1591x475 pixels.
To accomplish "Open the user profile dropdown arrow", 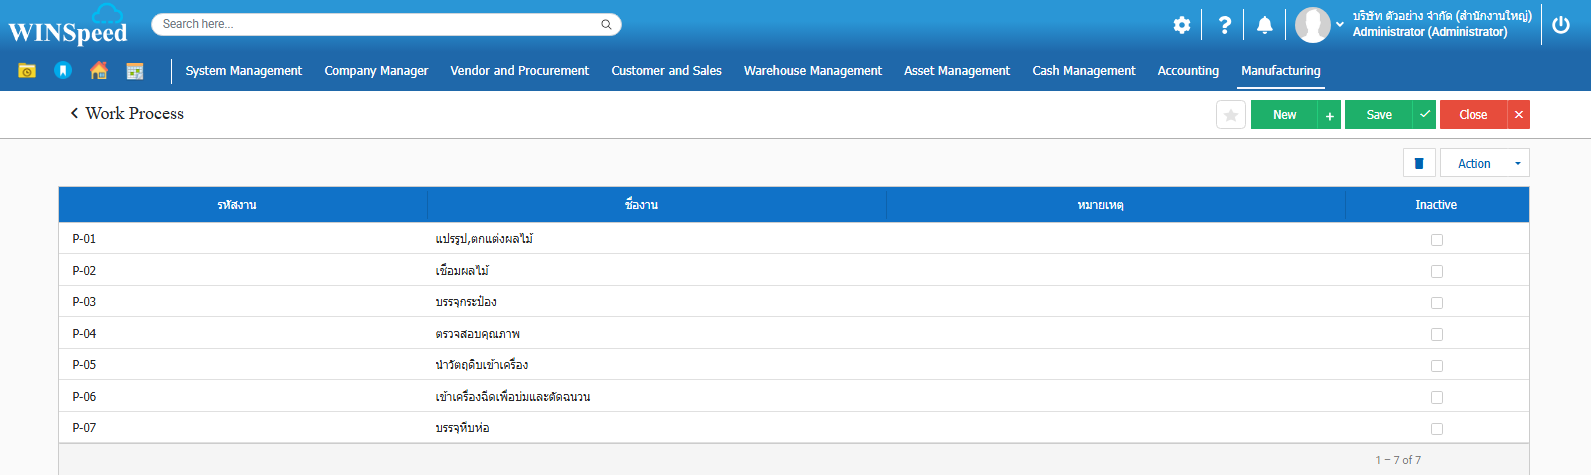I will 1340,24.
